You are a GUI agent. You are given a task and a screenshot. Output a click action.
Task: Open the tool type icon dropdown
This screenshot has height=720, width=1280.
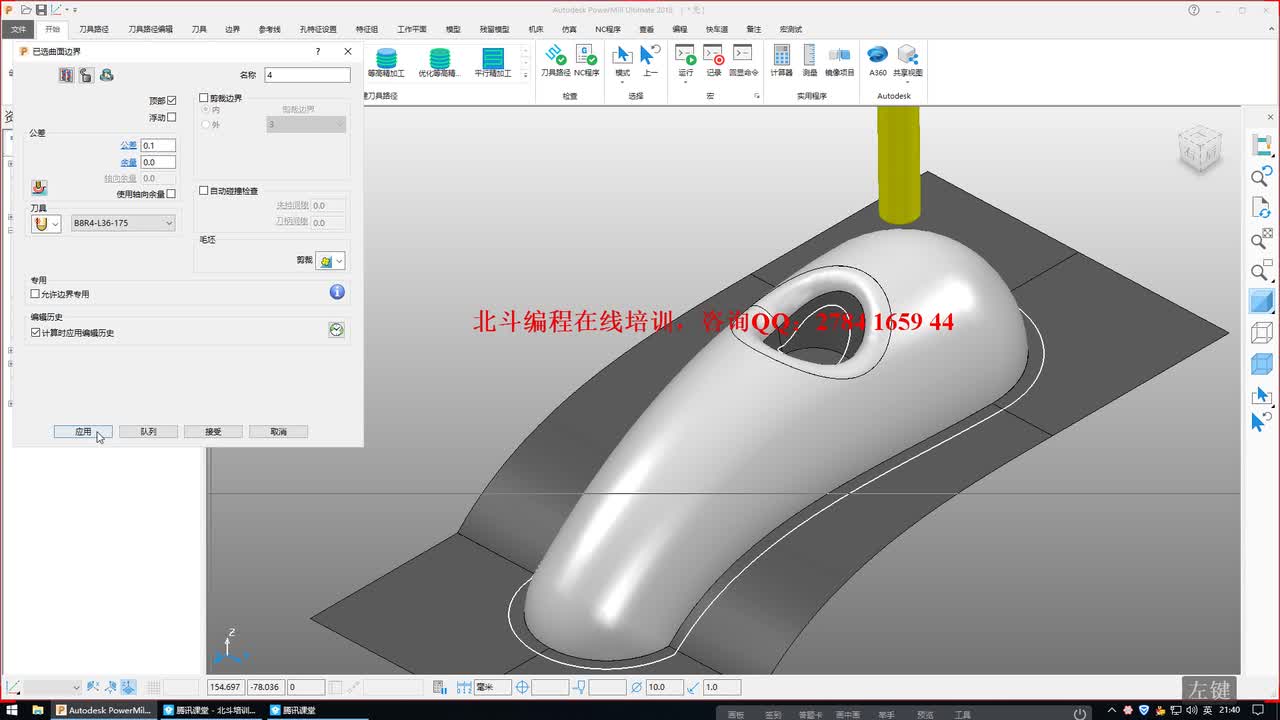pos(46,224)
